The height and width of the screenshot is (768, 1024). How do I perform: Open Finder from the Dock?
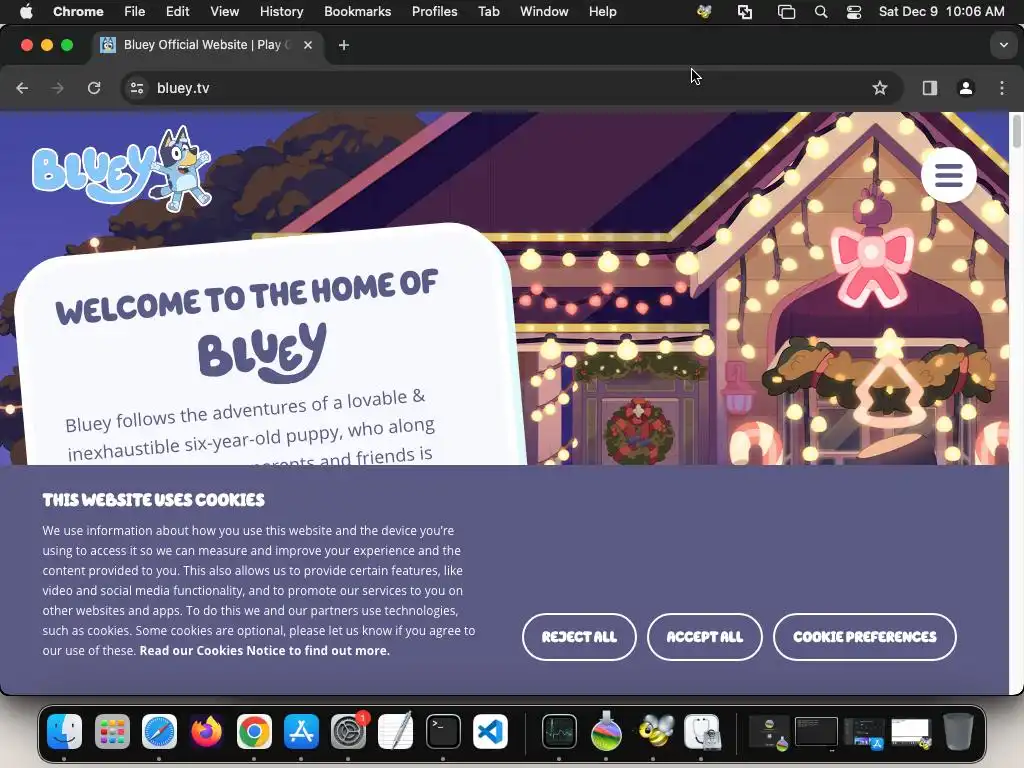click(65, 731)
